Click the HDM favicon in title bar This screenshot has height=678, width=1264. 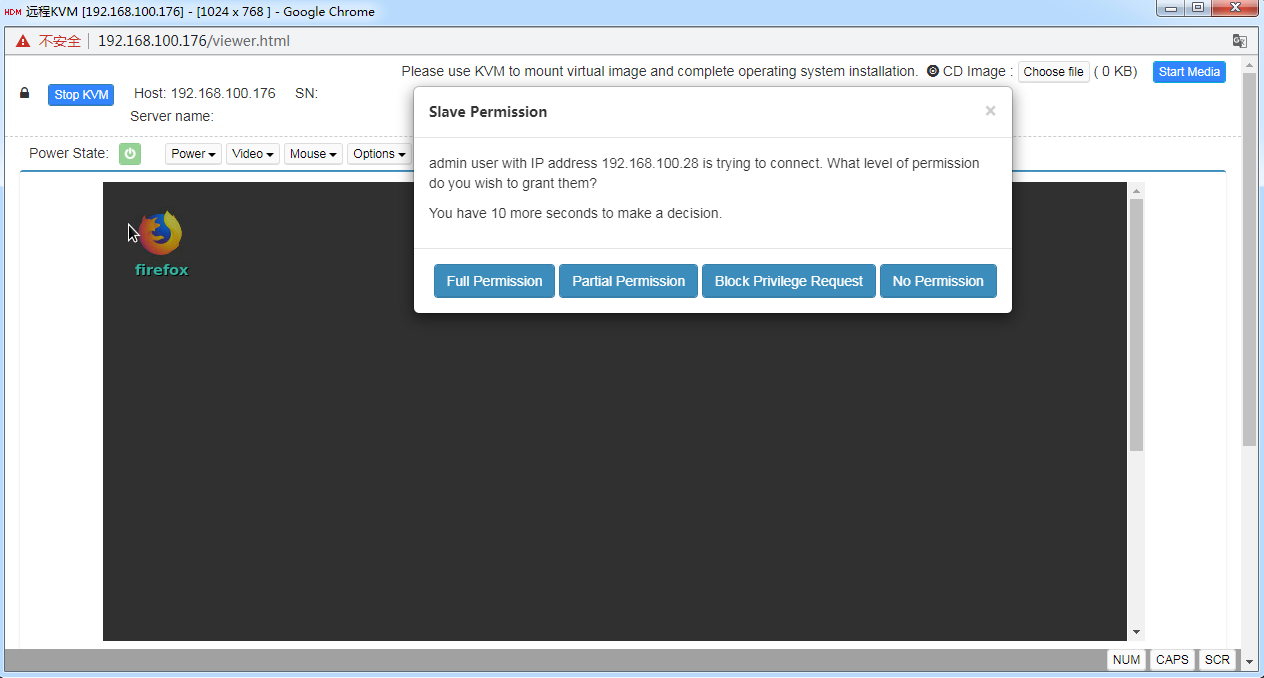13,12
